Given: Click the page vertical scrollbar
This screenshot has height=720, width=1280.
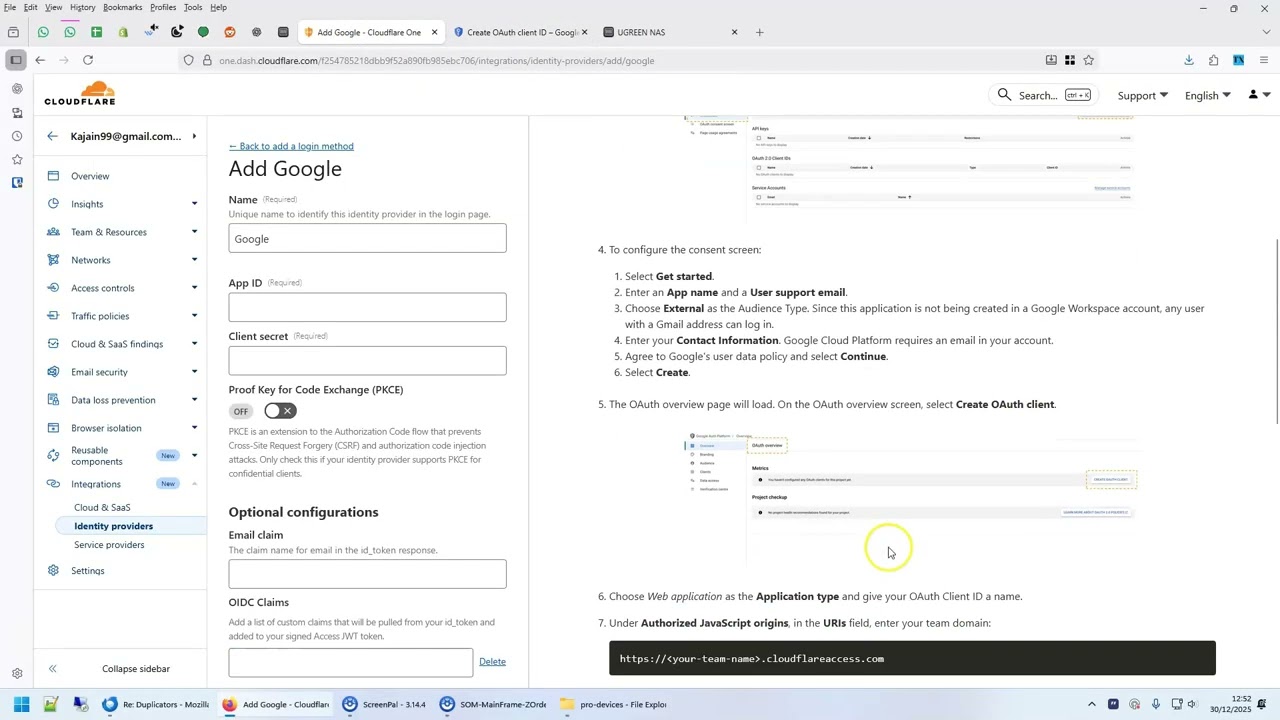Looking at the screenshot, I should tap(1277, 331).
